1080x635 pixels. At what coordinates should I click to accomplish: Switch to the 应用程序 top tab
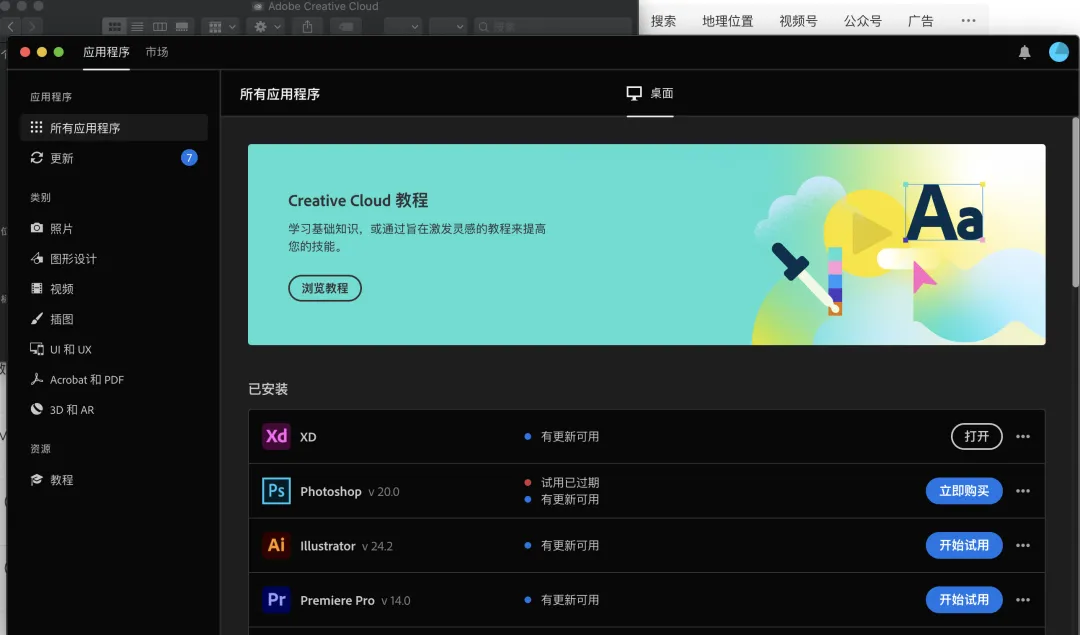tap(106, 52)
